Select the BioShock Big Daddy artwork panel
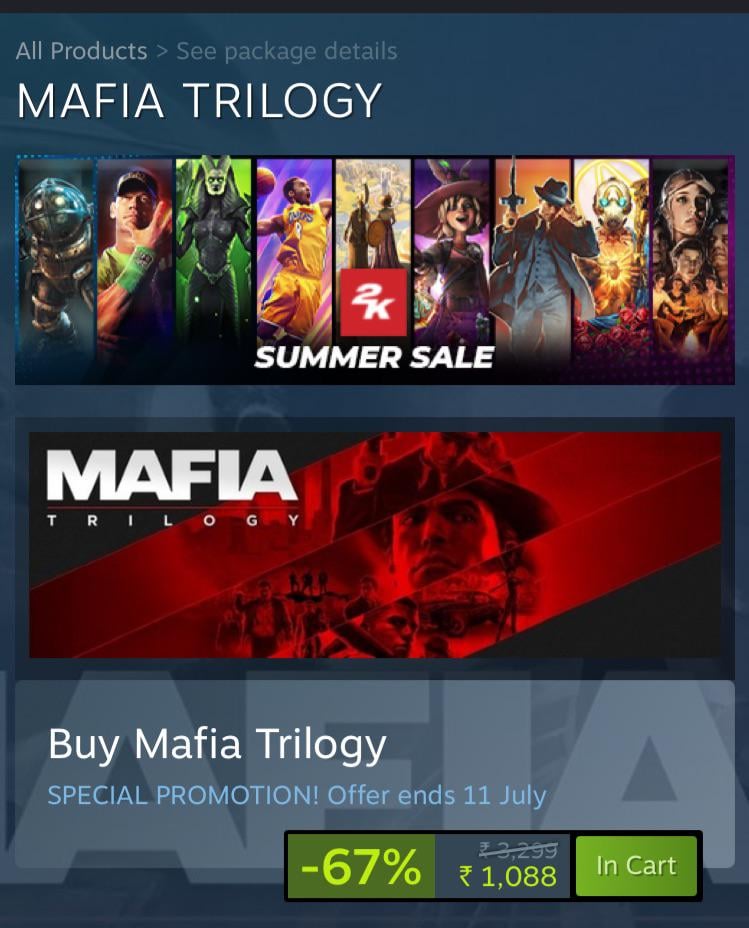This screenshot has width=749, height=928. (57, 260)
